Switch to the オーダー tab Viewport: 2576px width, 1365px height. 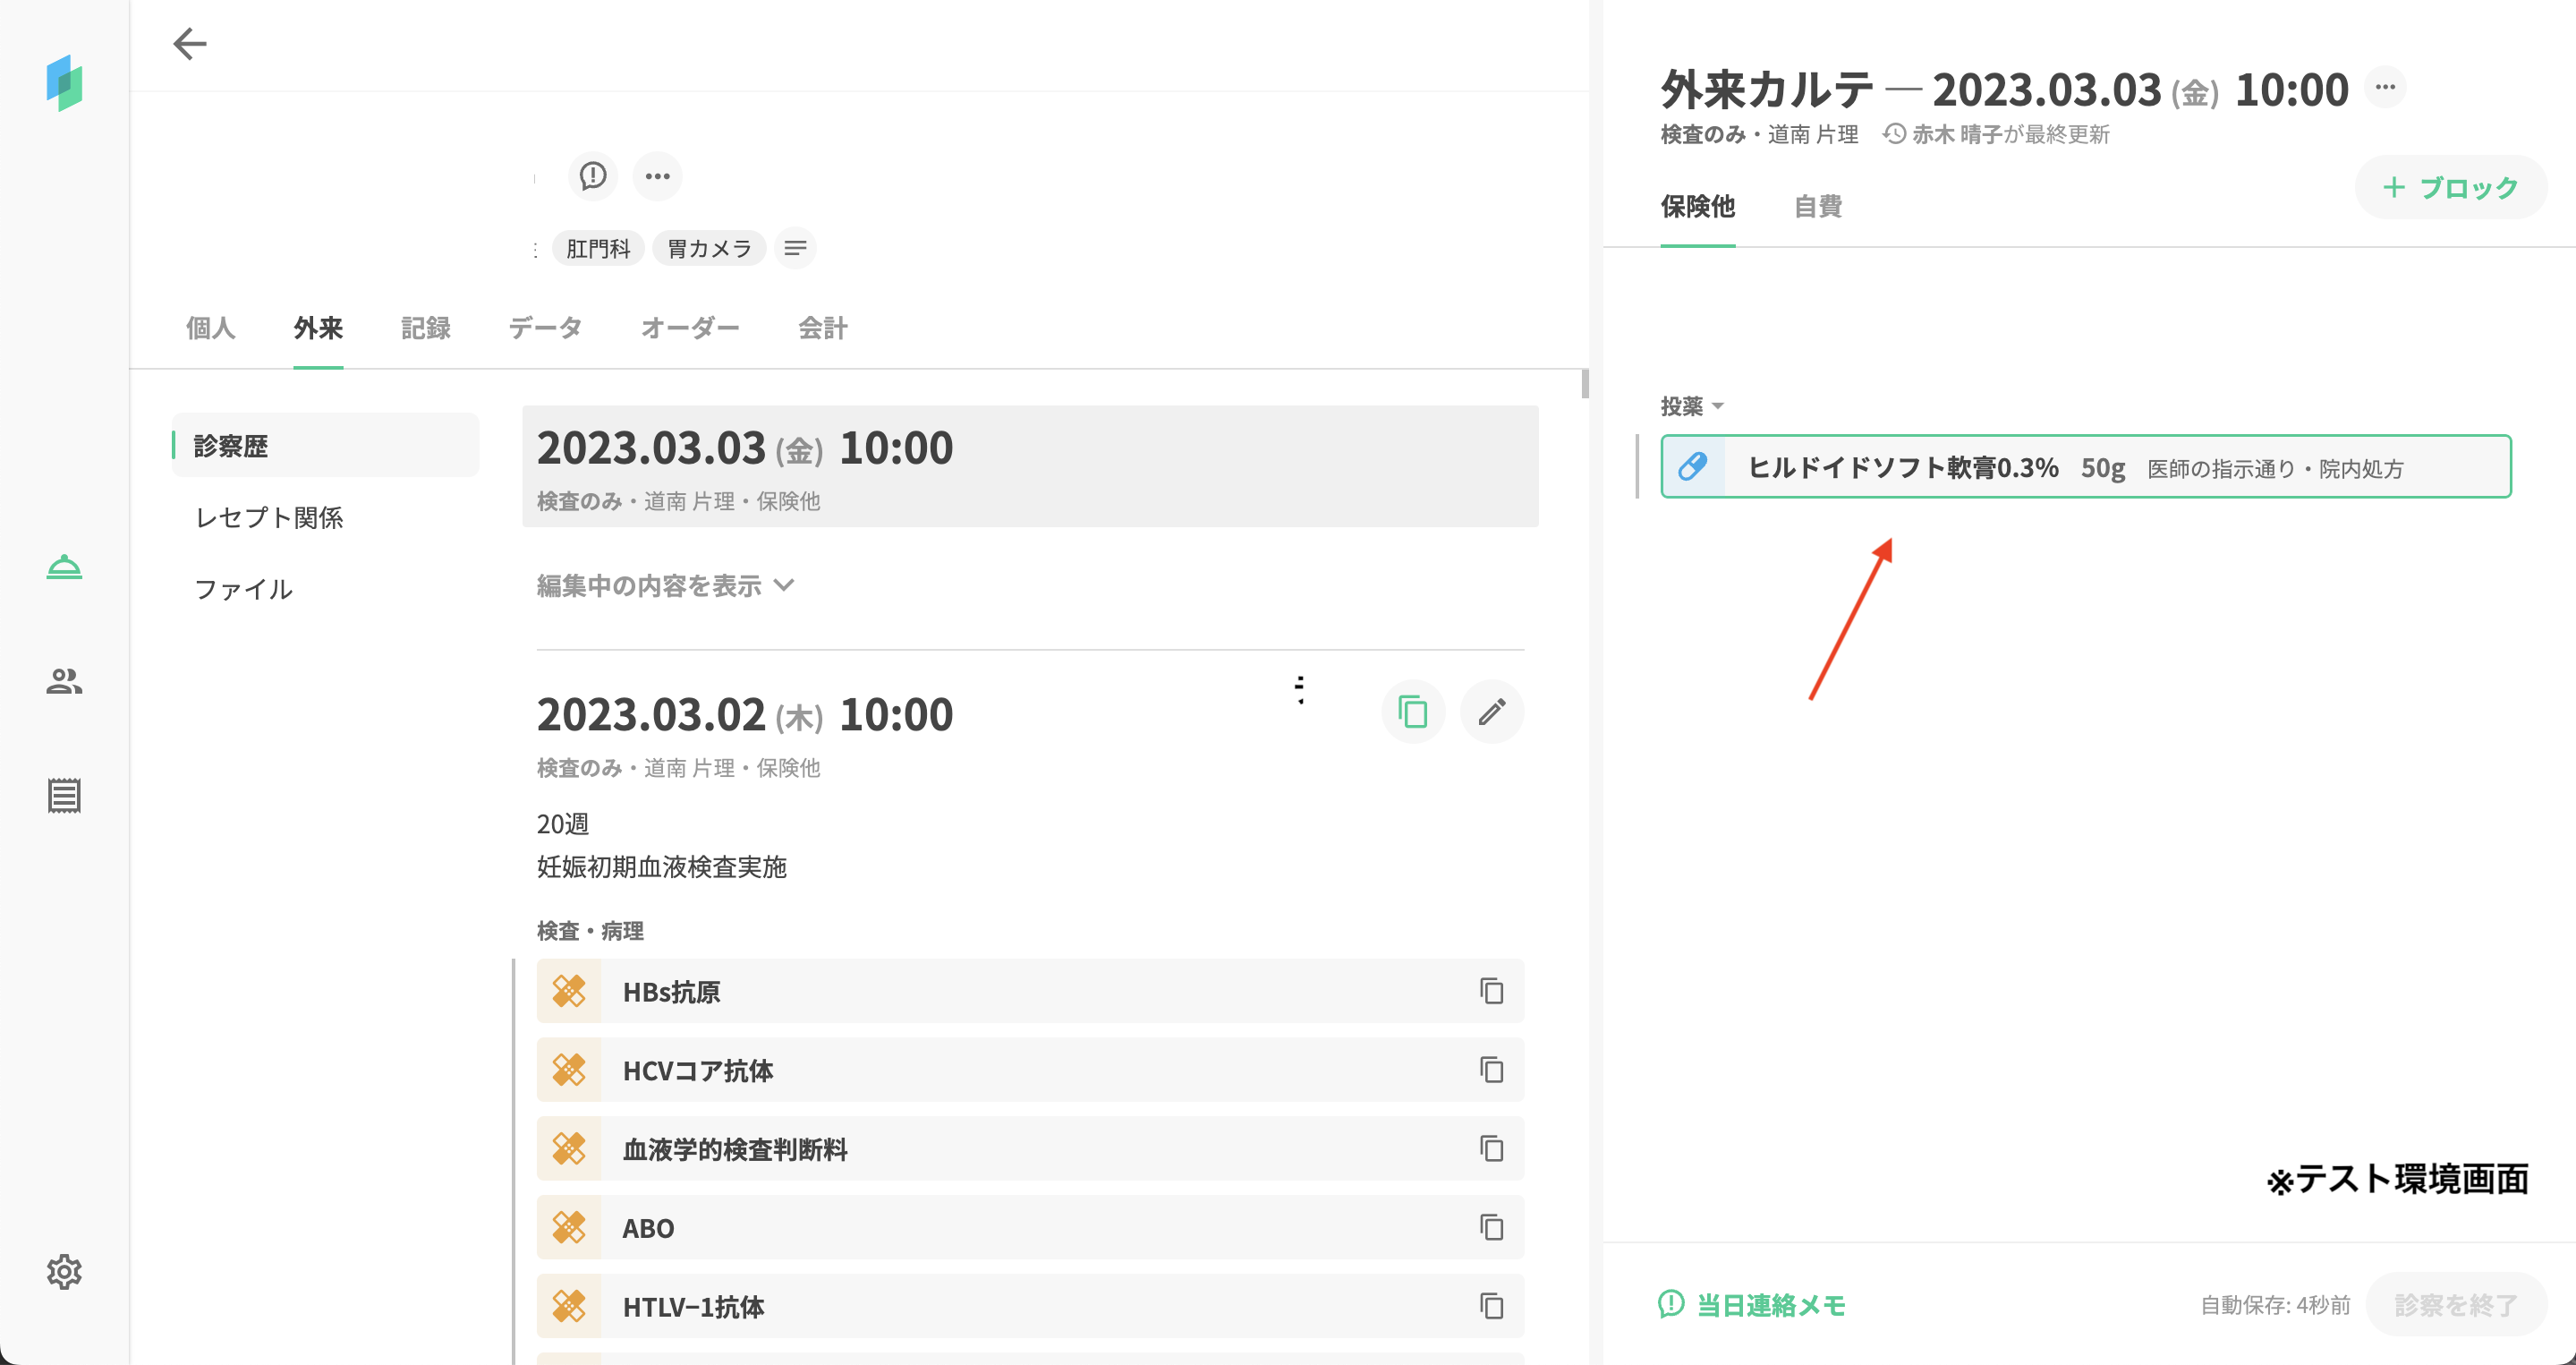click(689, 328)
